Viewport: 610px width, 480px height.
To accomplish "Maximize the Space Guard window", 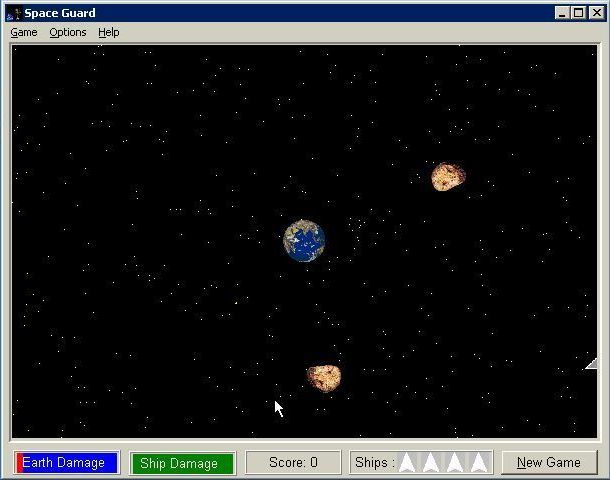I will tap(578, 13).
